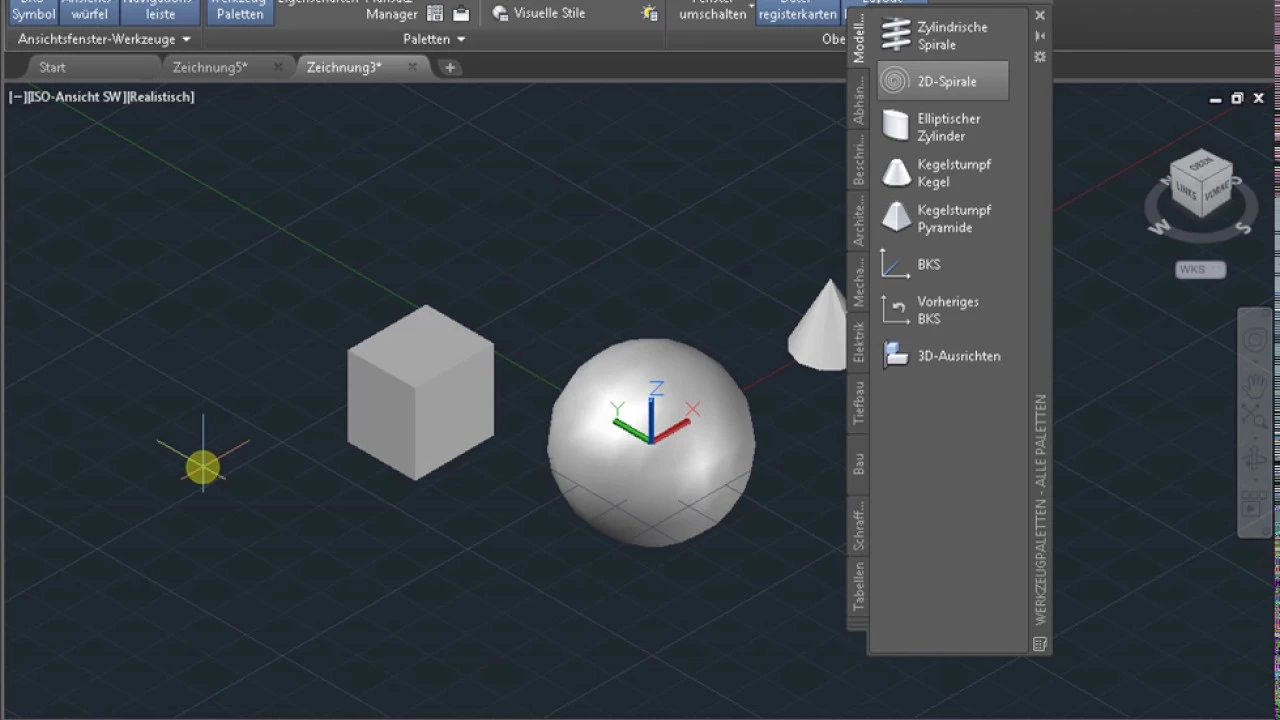Viewport: 1280px width, 720px height.
Task: Open the Elektrik palette tab
Action: (x=858, y=341)
